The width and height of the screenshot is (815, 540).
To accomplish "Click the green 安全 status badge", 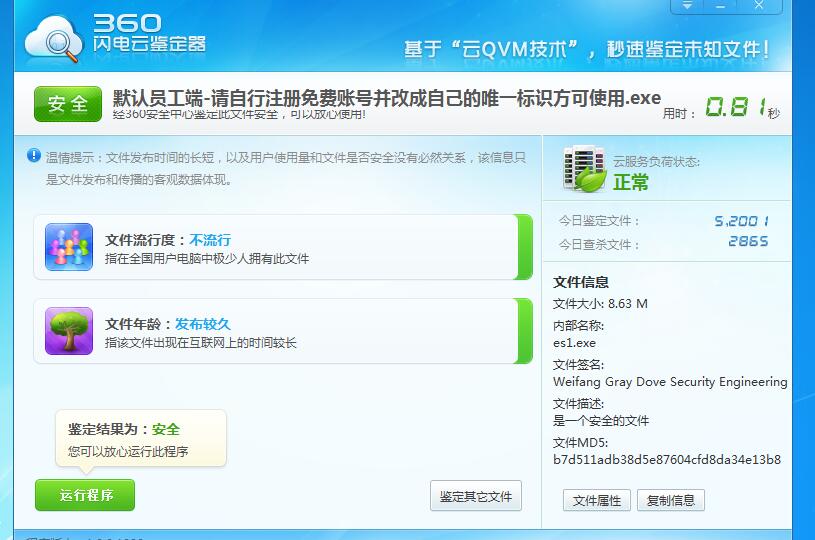I will pos(68,104).
